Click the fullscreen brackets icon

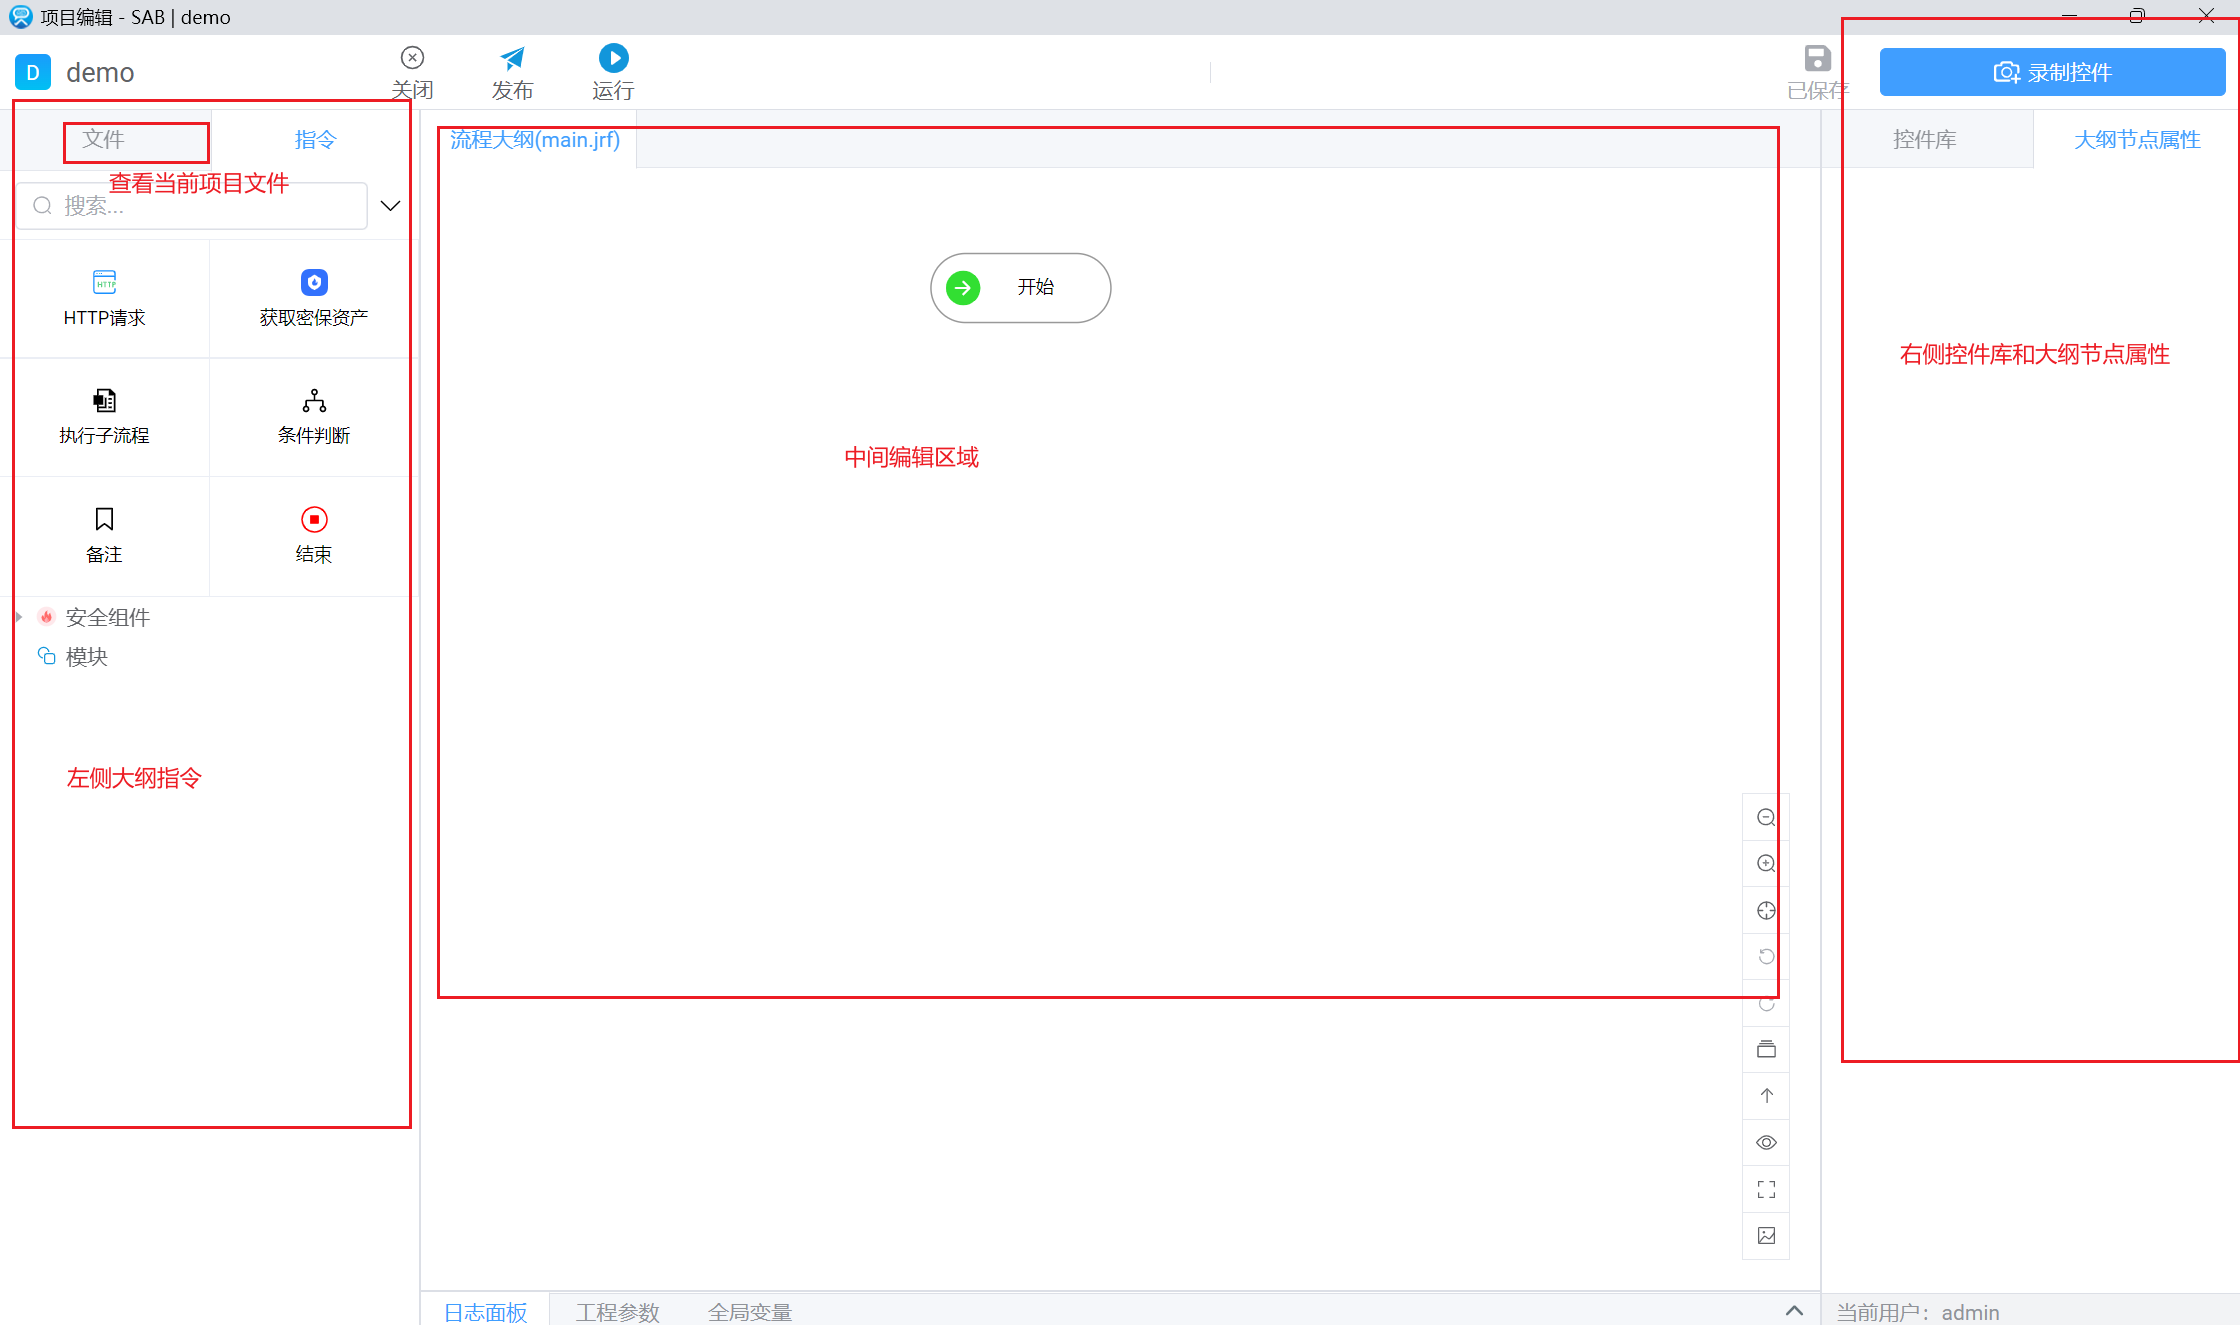[x=1766, y=1189]
